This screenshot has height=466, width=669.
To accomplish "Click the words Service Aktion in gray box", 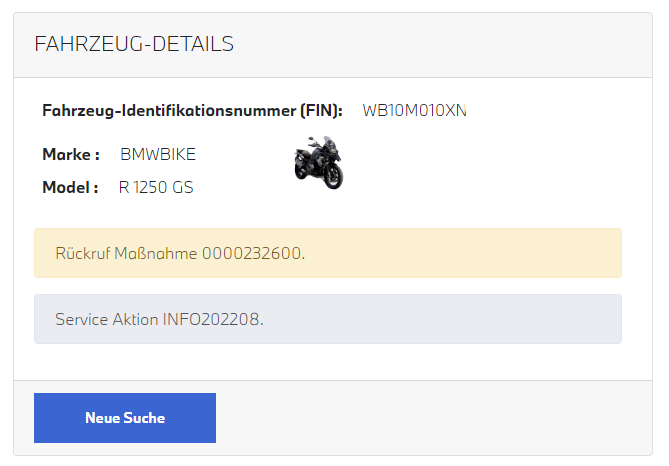I will coord(107,319).
